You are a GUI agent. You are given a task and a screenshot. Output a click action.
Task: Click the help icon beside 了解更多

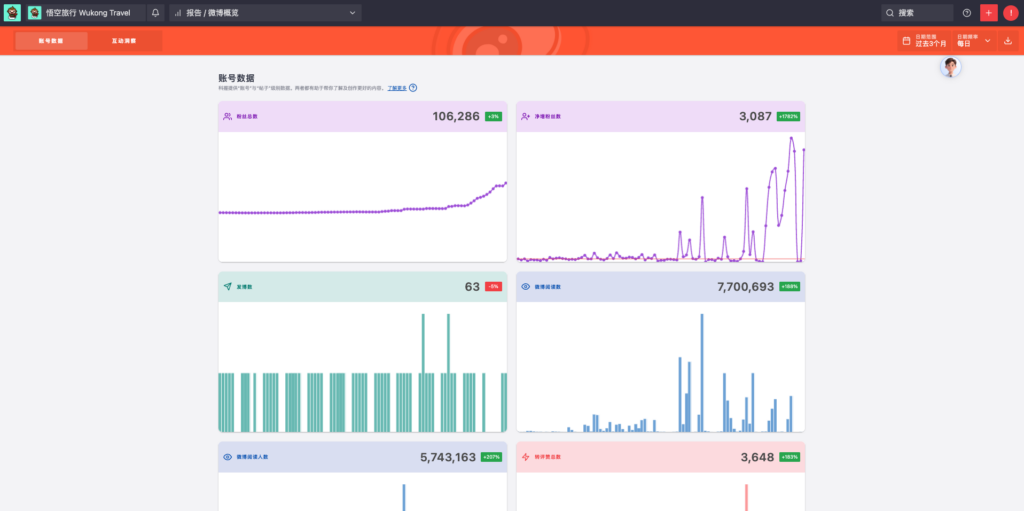(x=413, y=88)
